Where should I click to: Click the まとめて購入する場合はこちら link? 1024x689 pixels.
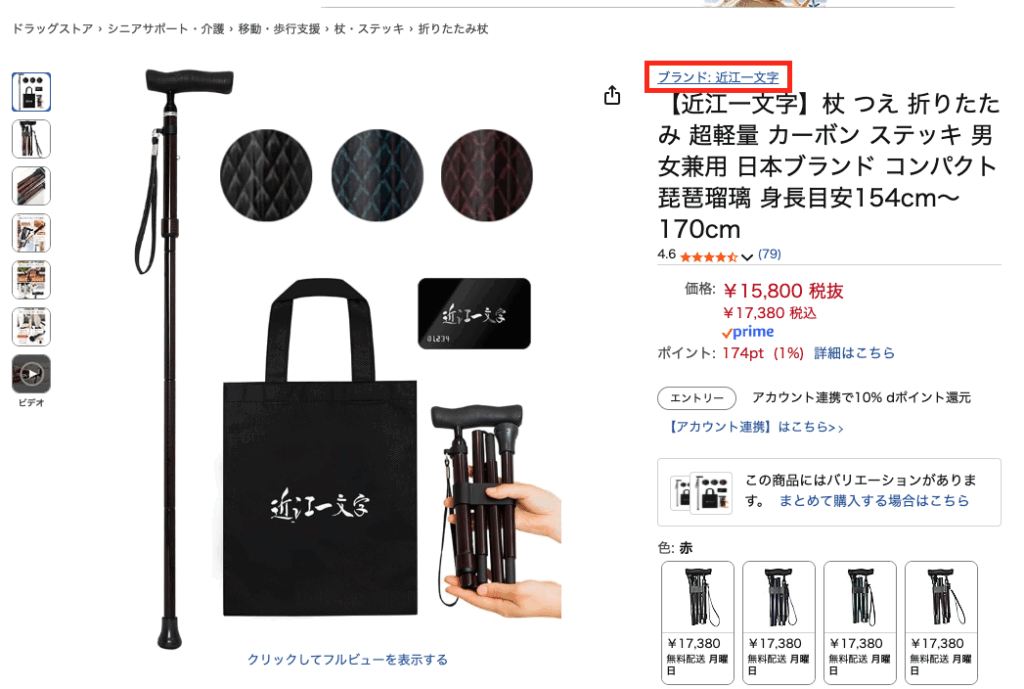pyautogui.click(x=874, y=501)
